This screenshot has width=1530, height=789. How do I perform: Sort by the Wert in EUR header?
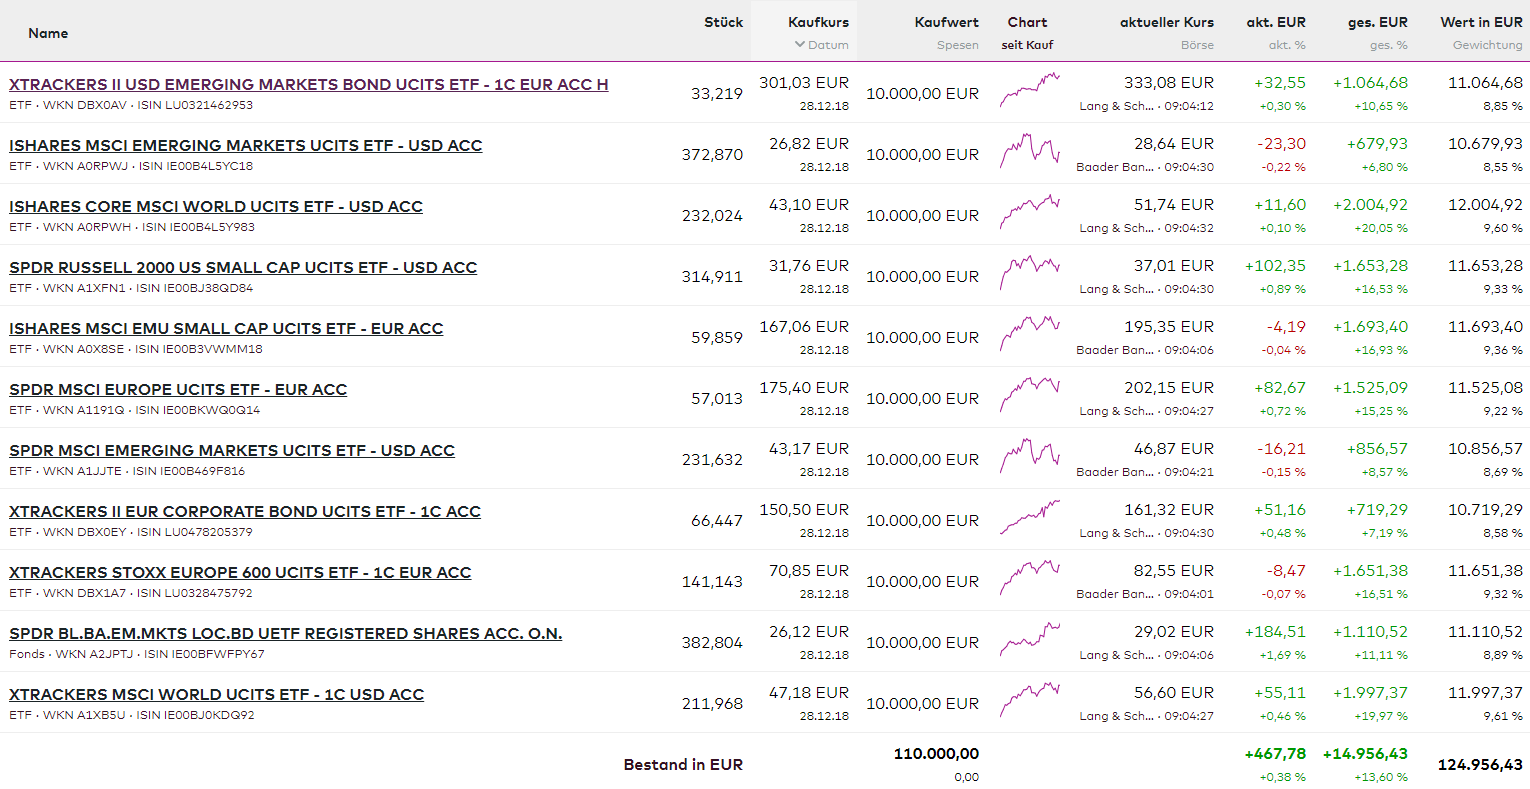tap(1481, 22)
